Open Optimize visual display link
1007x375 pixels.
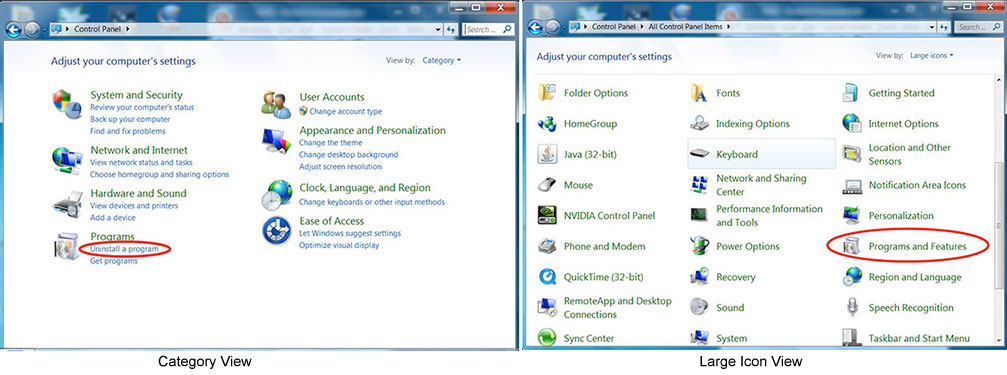tap(339, 245)
